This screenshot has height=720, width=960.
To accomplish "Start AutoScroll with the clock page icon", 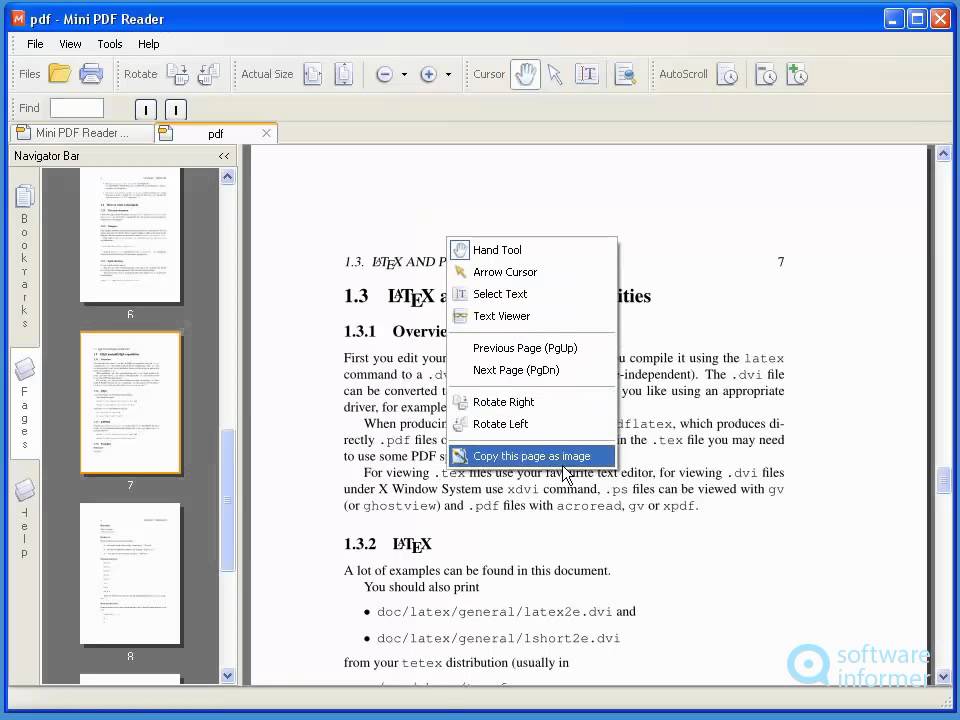I will point(727,75).
